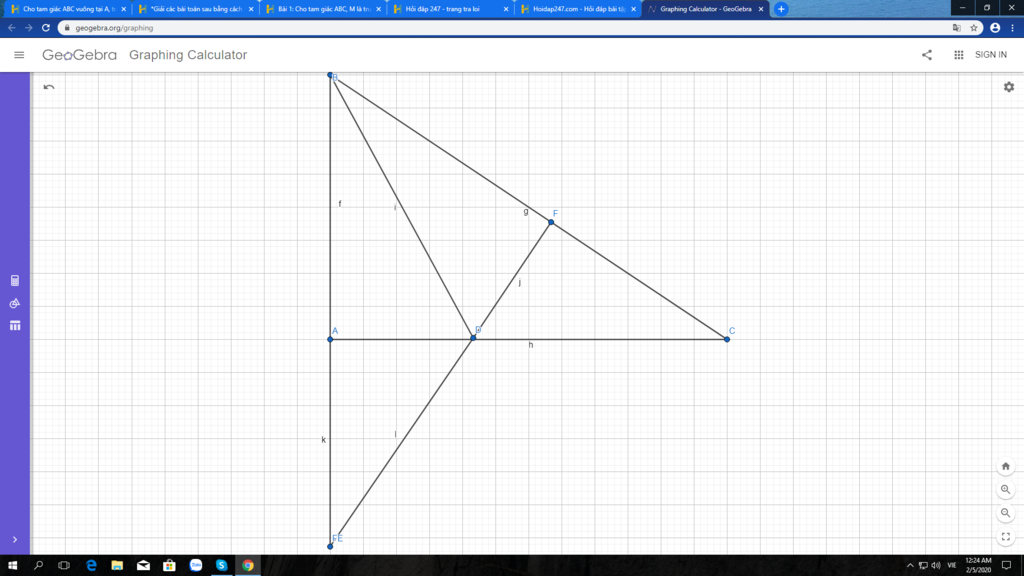1024x576 pixels.
Task: Open volume control in system tray
Action: pos(936,566)
